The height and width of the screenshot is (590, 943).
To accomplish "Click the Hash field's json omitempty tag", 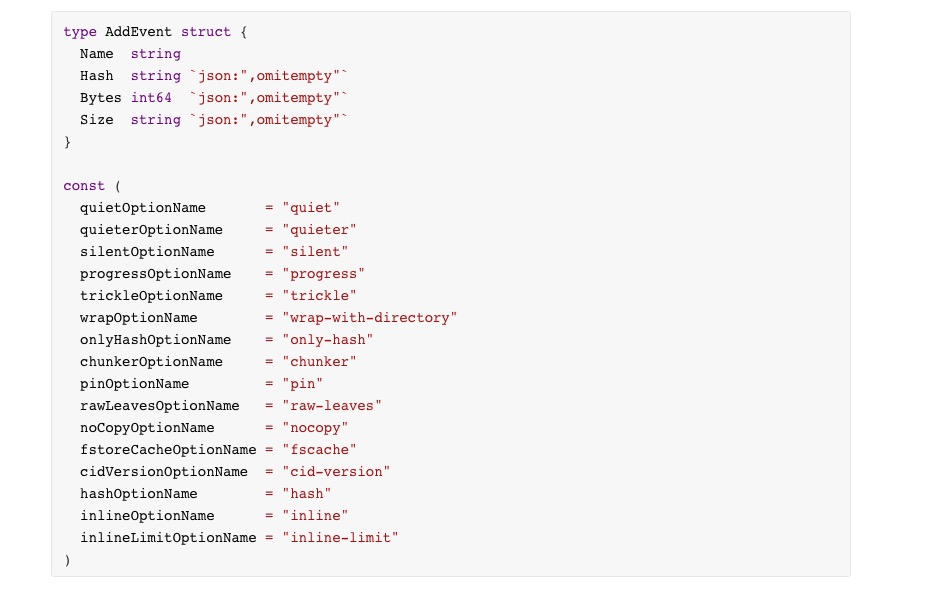I will [269, 76].
